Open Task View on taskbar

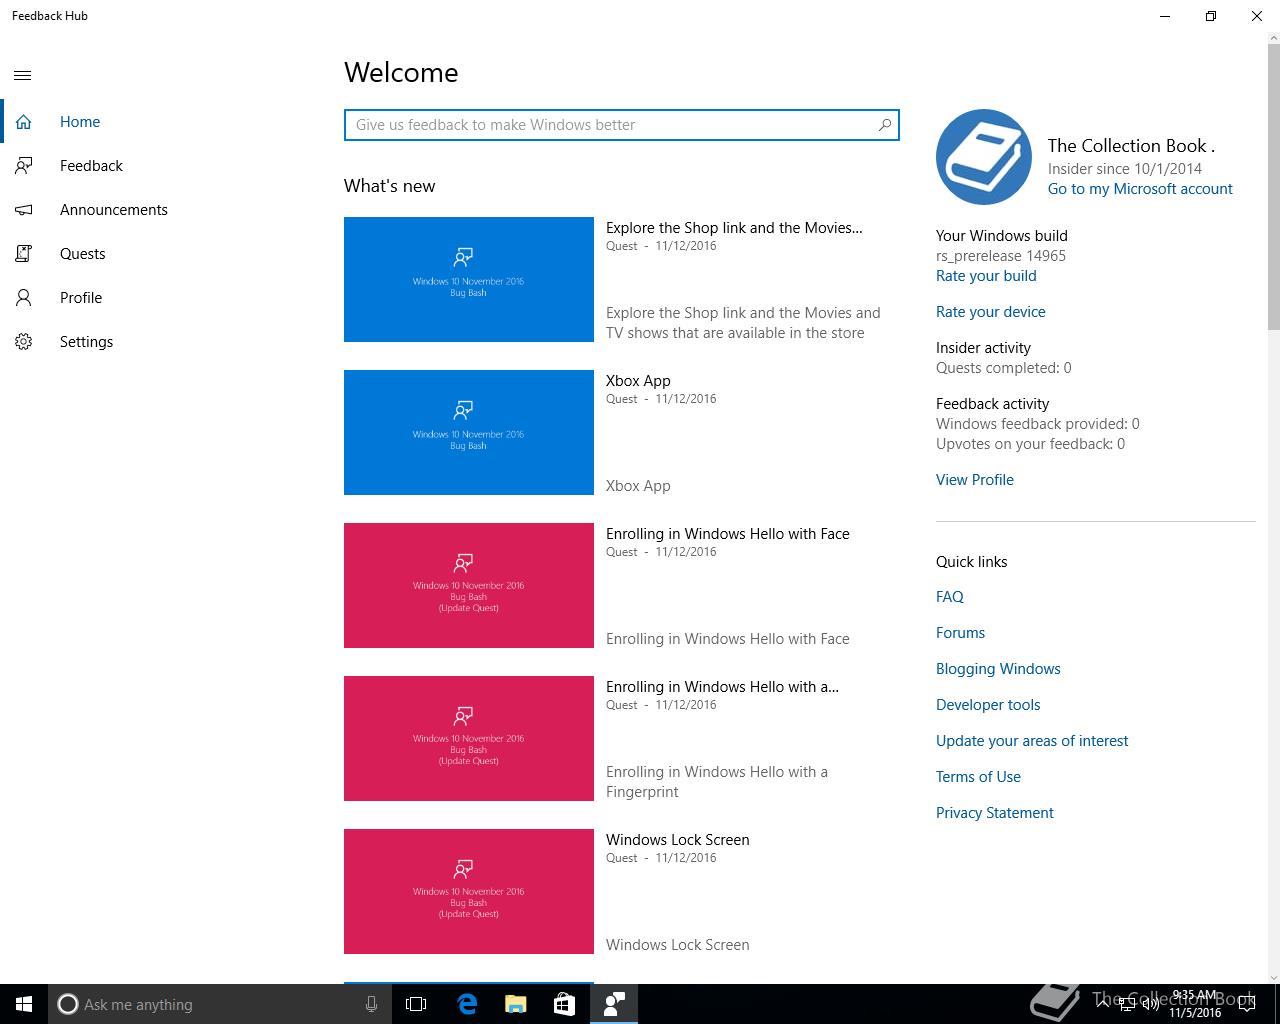click(x=416, y=1004)
